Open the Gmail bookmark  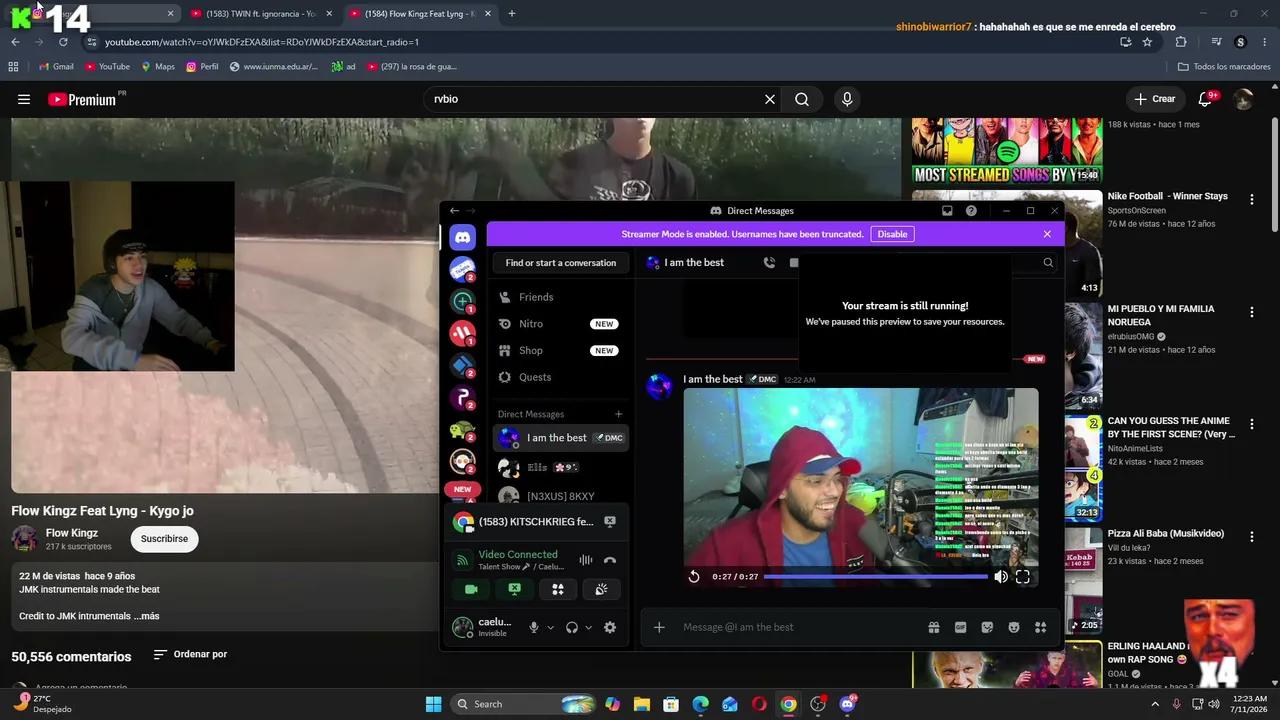click(56, 67)
